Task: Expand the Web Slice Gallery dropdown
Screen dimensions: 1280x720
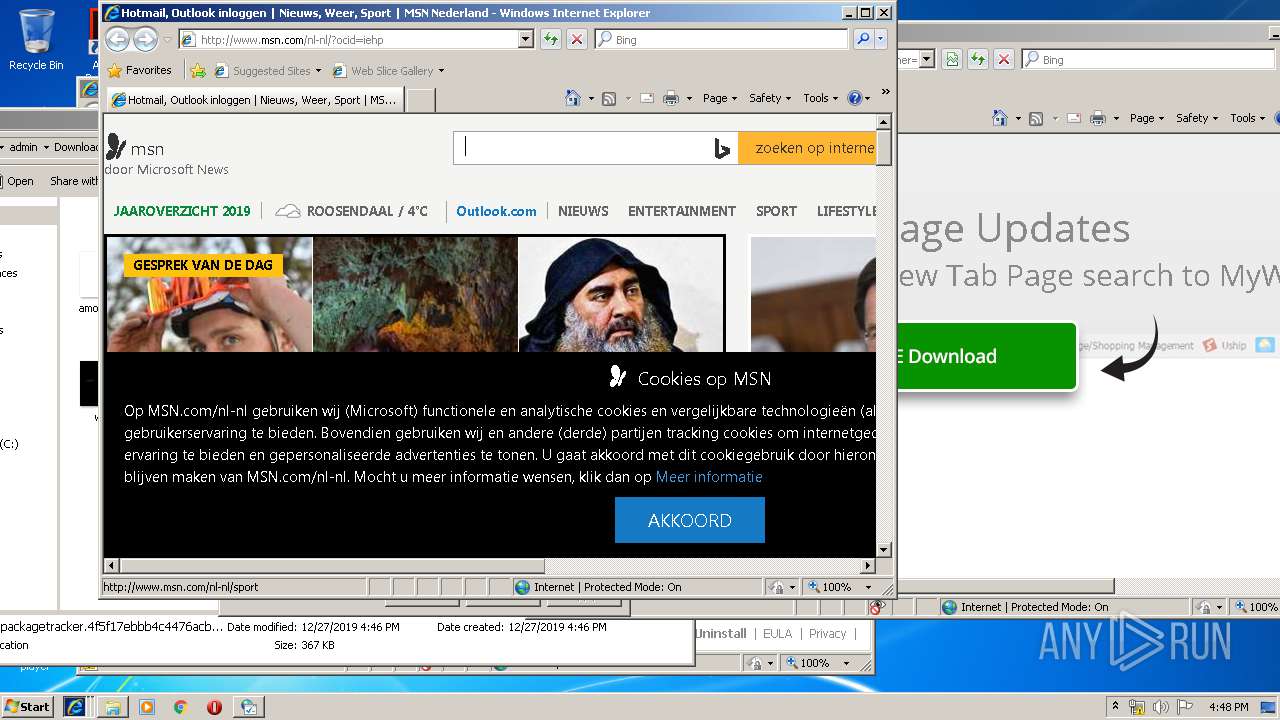Action: (441, 71)
